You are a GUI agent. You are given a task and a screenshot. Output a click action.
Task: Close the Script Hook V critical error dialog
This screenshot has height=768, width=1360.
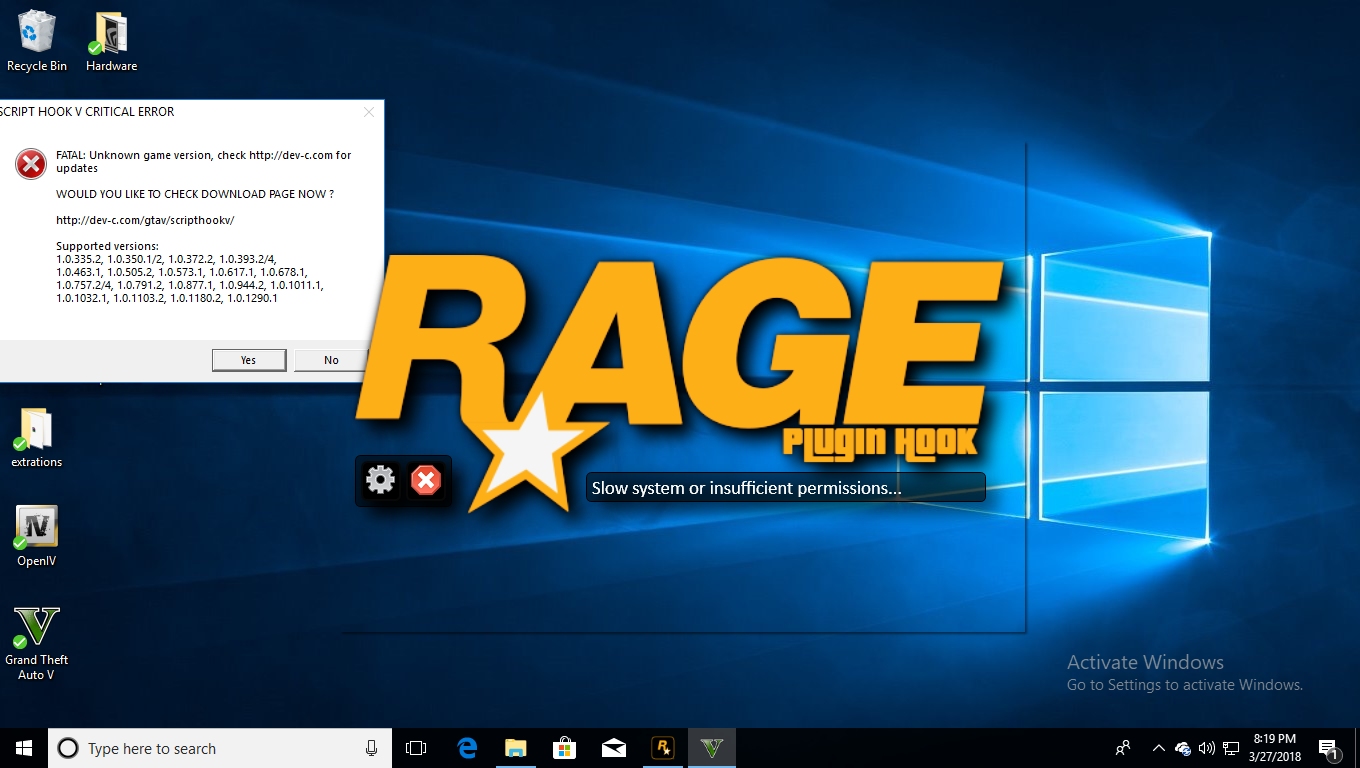[369, 112]
